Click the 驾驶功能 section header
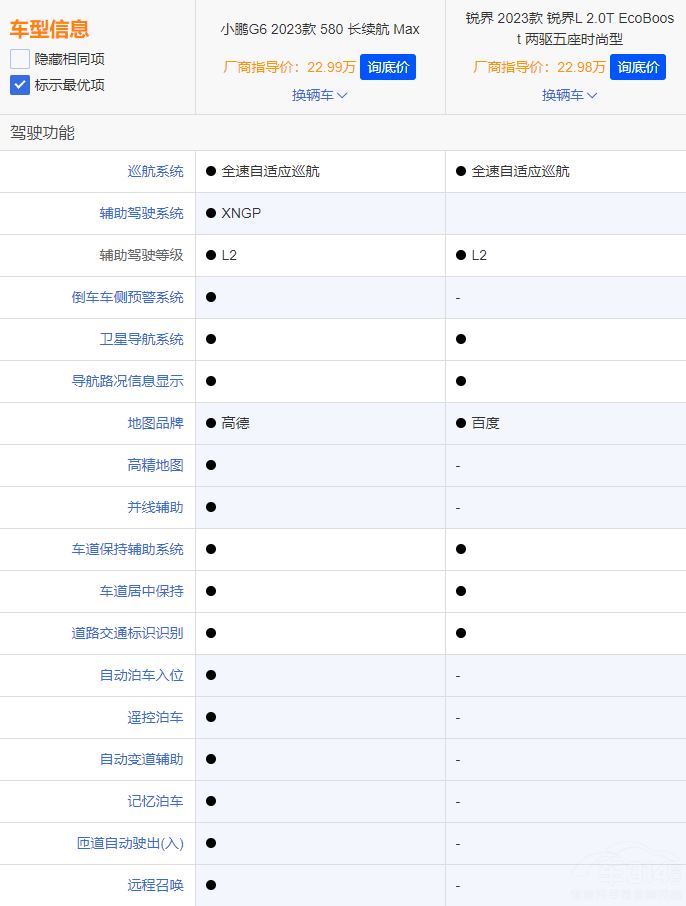This screenshot has width=686, height=906. coord(42,132)
